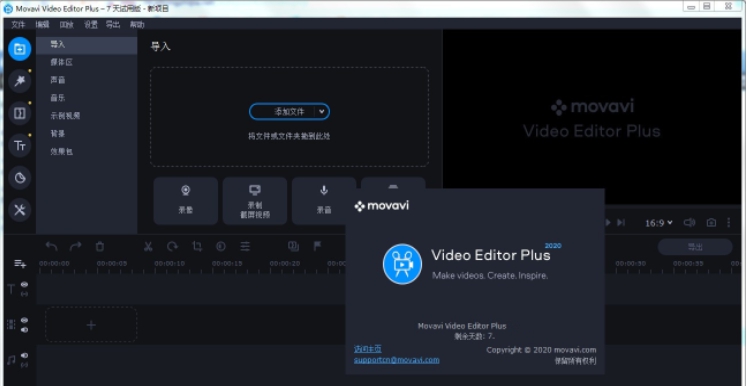Select the Split scissors tool
The height and width of the screenshot is (386, 747).
(148, 246)
